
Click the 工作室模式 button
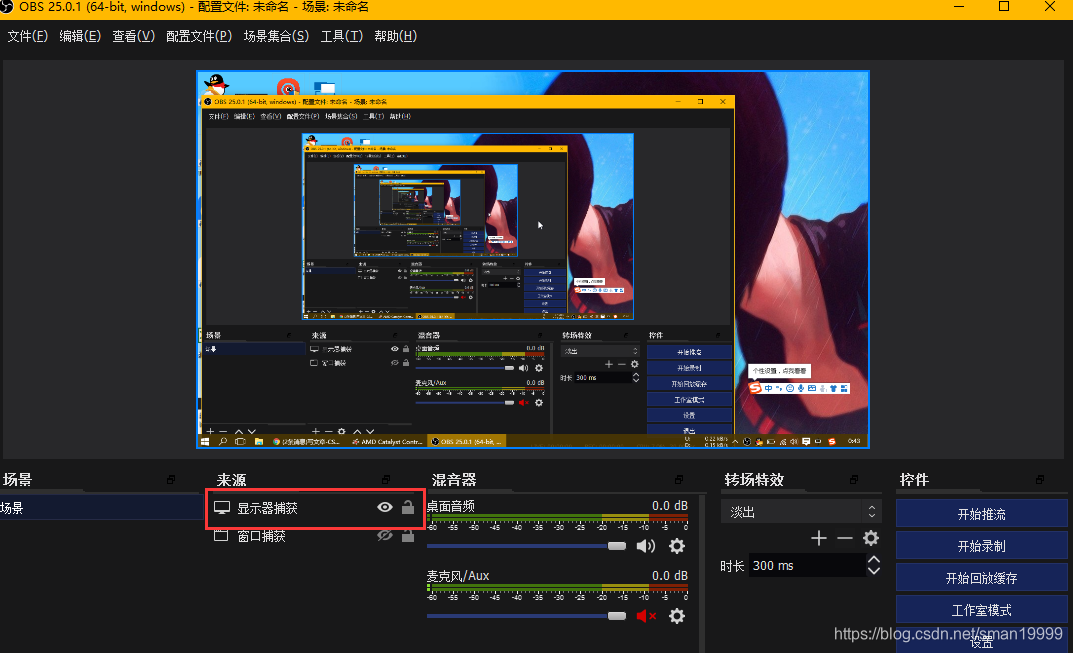981,610
